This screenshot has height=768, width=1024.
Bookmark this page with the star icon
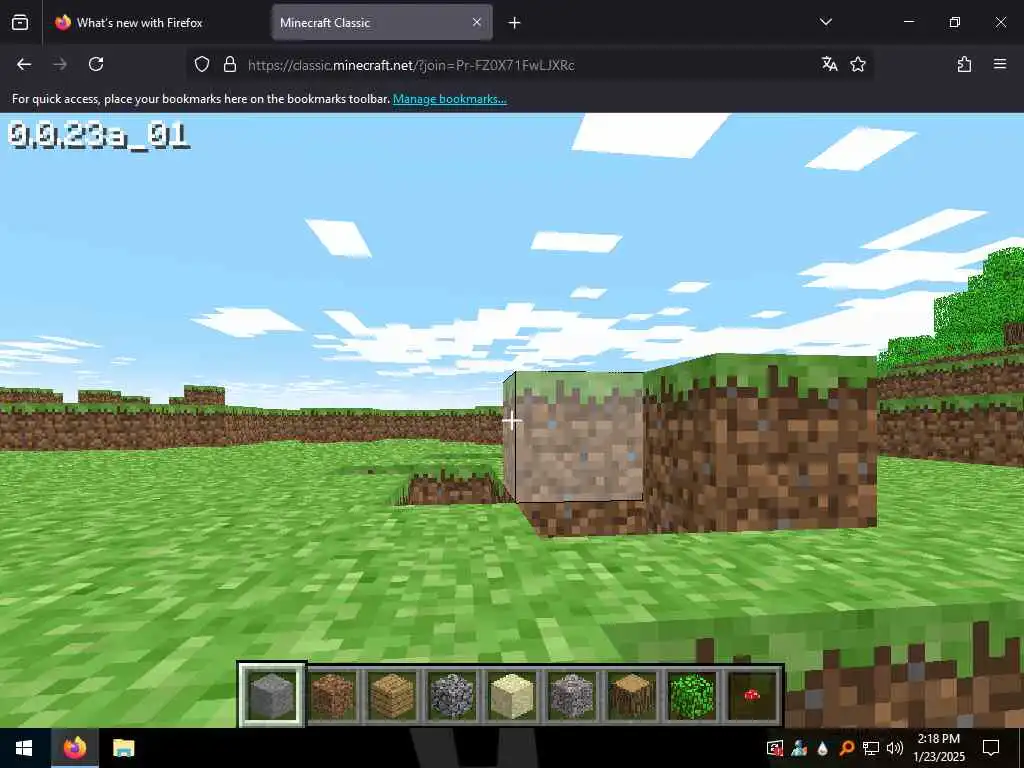tap(858, 64)
